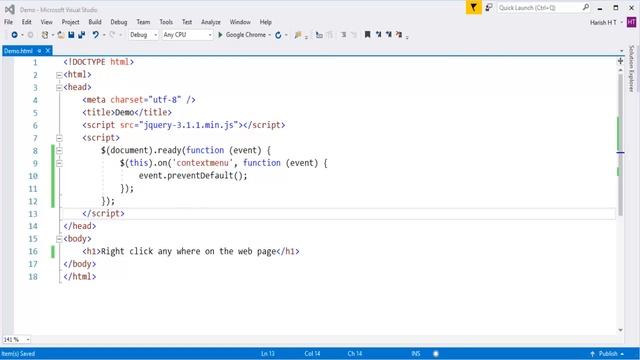Click the Navigate Backward toolbar icon

[x=14, y=35]
